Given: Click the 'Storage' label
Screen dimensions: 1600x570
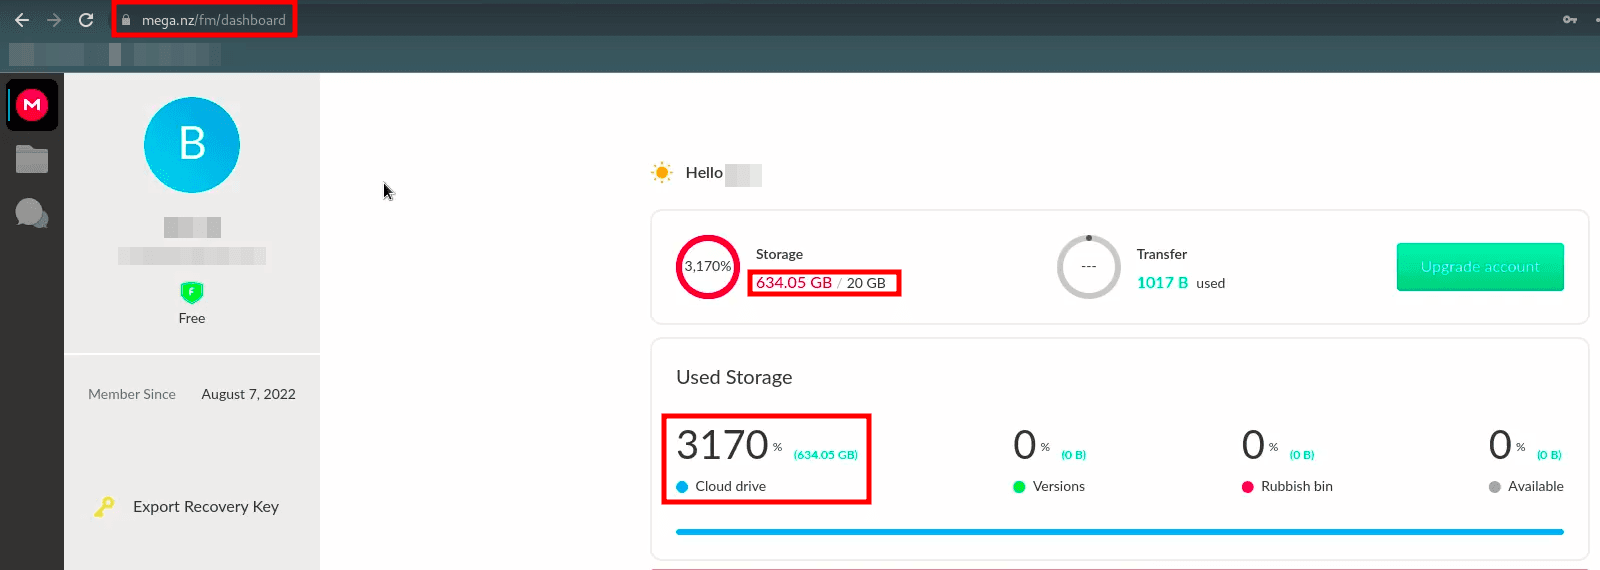Looking at the screenshot, I should [779, 254].
